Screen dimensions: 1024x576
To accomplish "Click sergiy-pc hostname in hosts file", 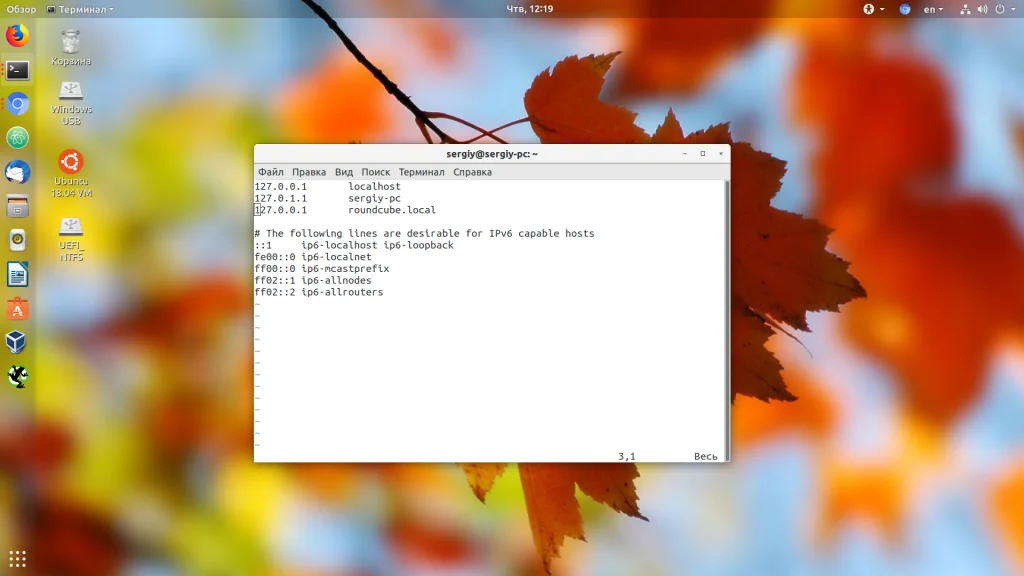I will [x=374, y=198].
